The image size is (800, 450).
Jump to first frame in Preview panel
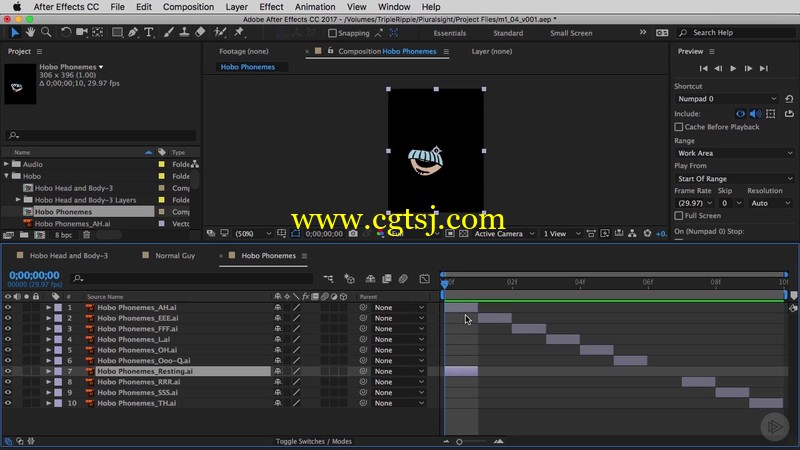click(703, 68)
